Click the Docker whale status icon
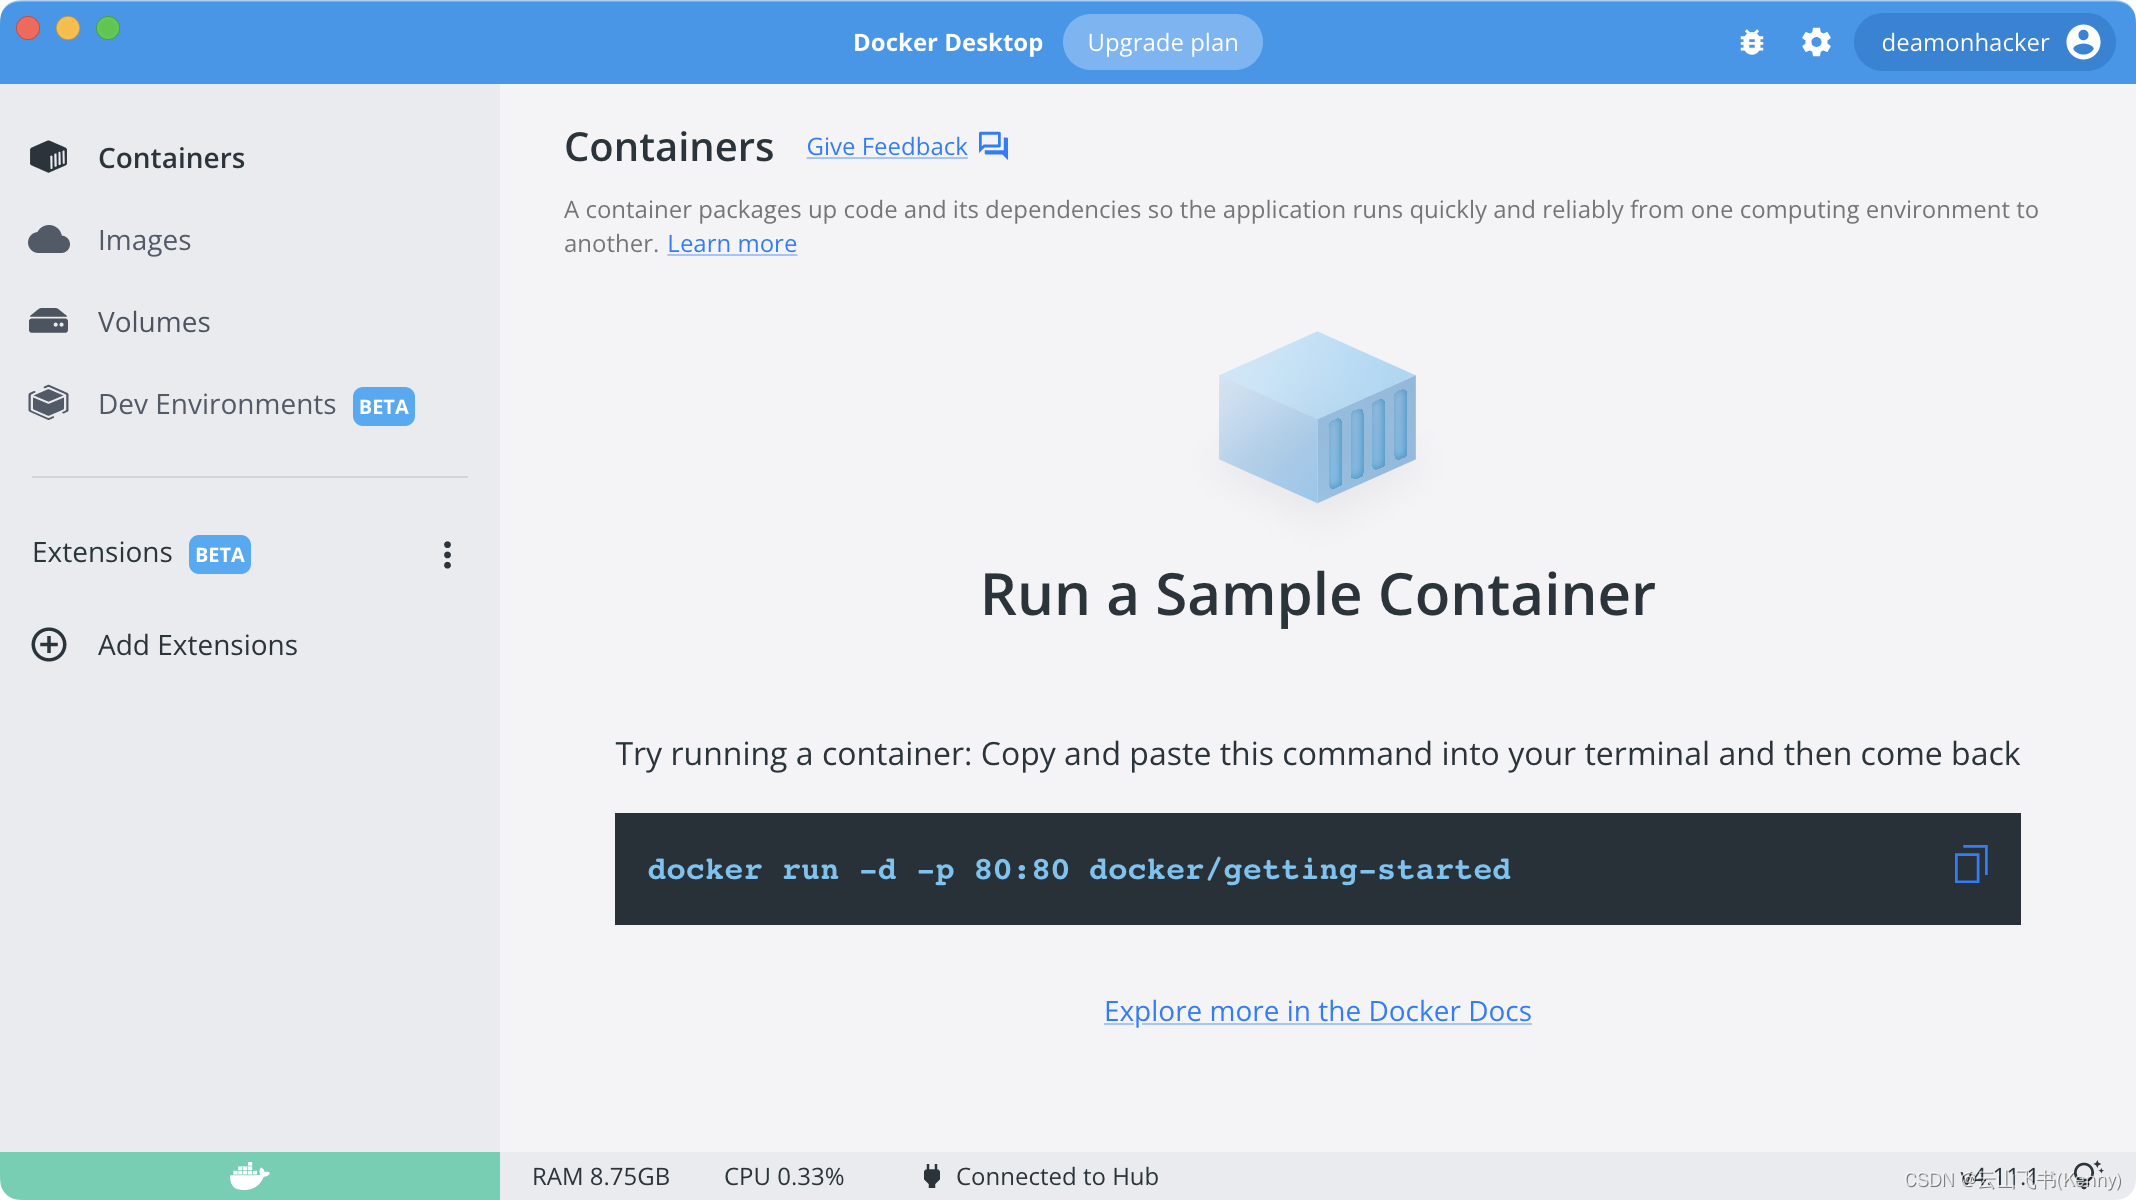2136x1200 pixels. point(249,1175)
